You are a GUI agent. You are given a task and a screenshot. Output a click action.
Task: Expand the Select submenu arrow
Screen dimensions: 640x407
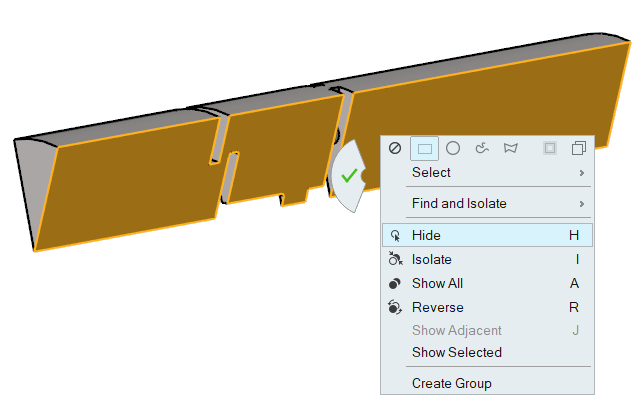click(582, 173)
